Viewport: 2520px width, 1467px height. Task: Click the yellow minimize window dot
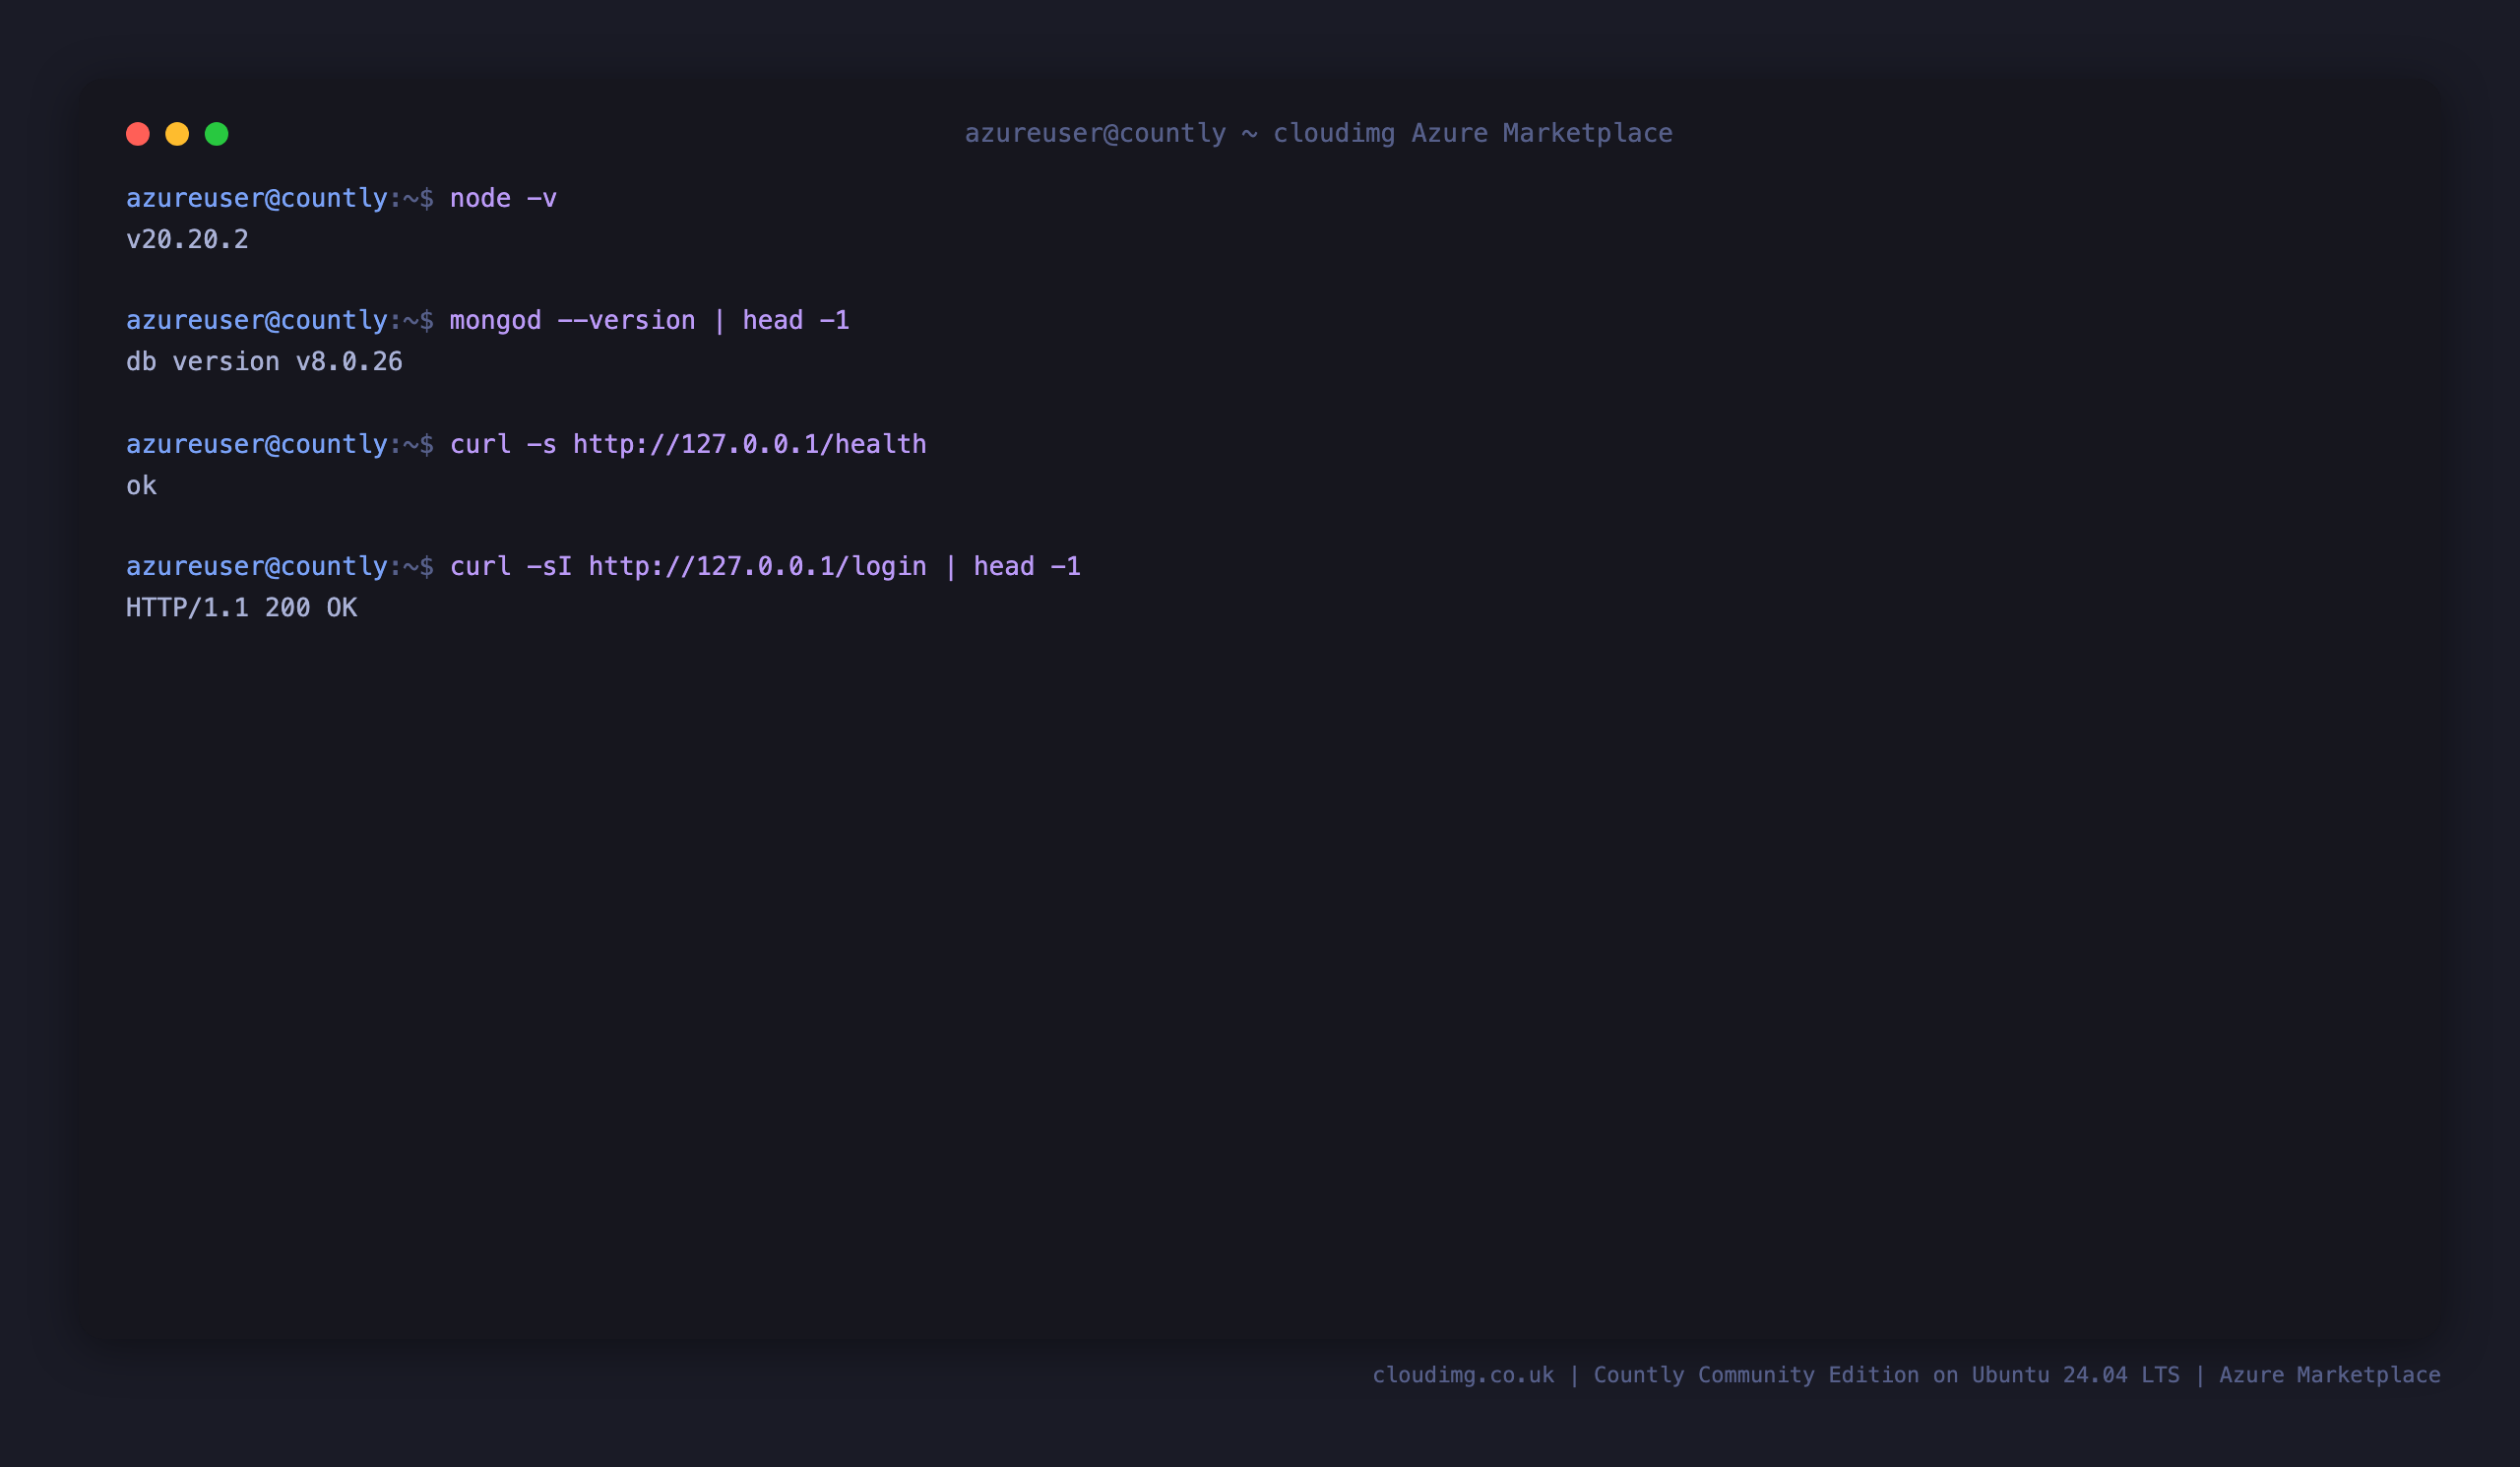(177, 134)
